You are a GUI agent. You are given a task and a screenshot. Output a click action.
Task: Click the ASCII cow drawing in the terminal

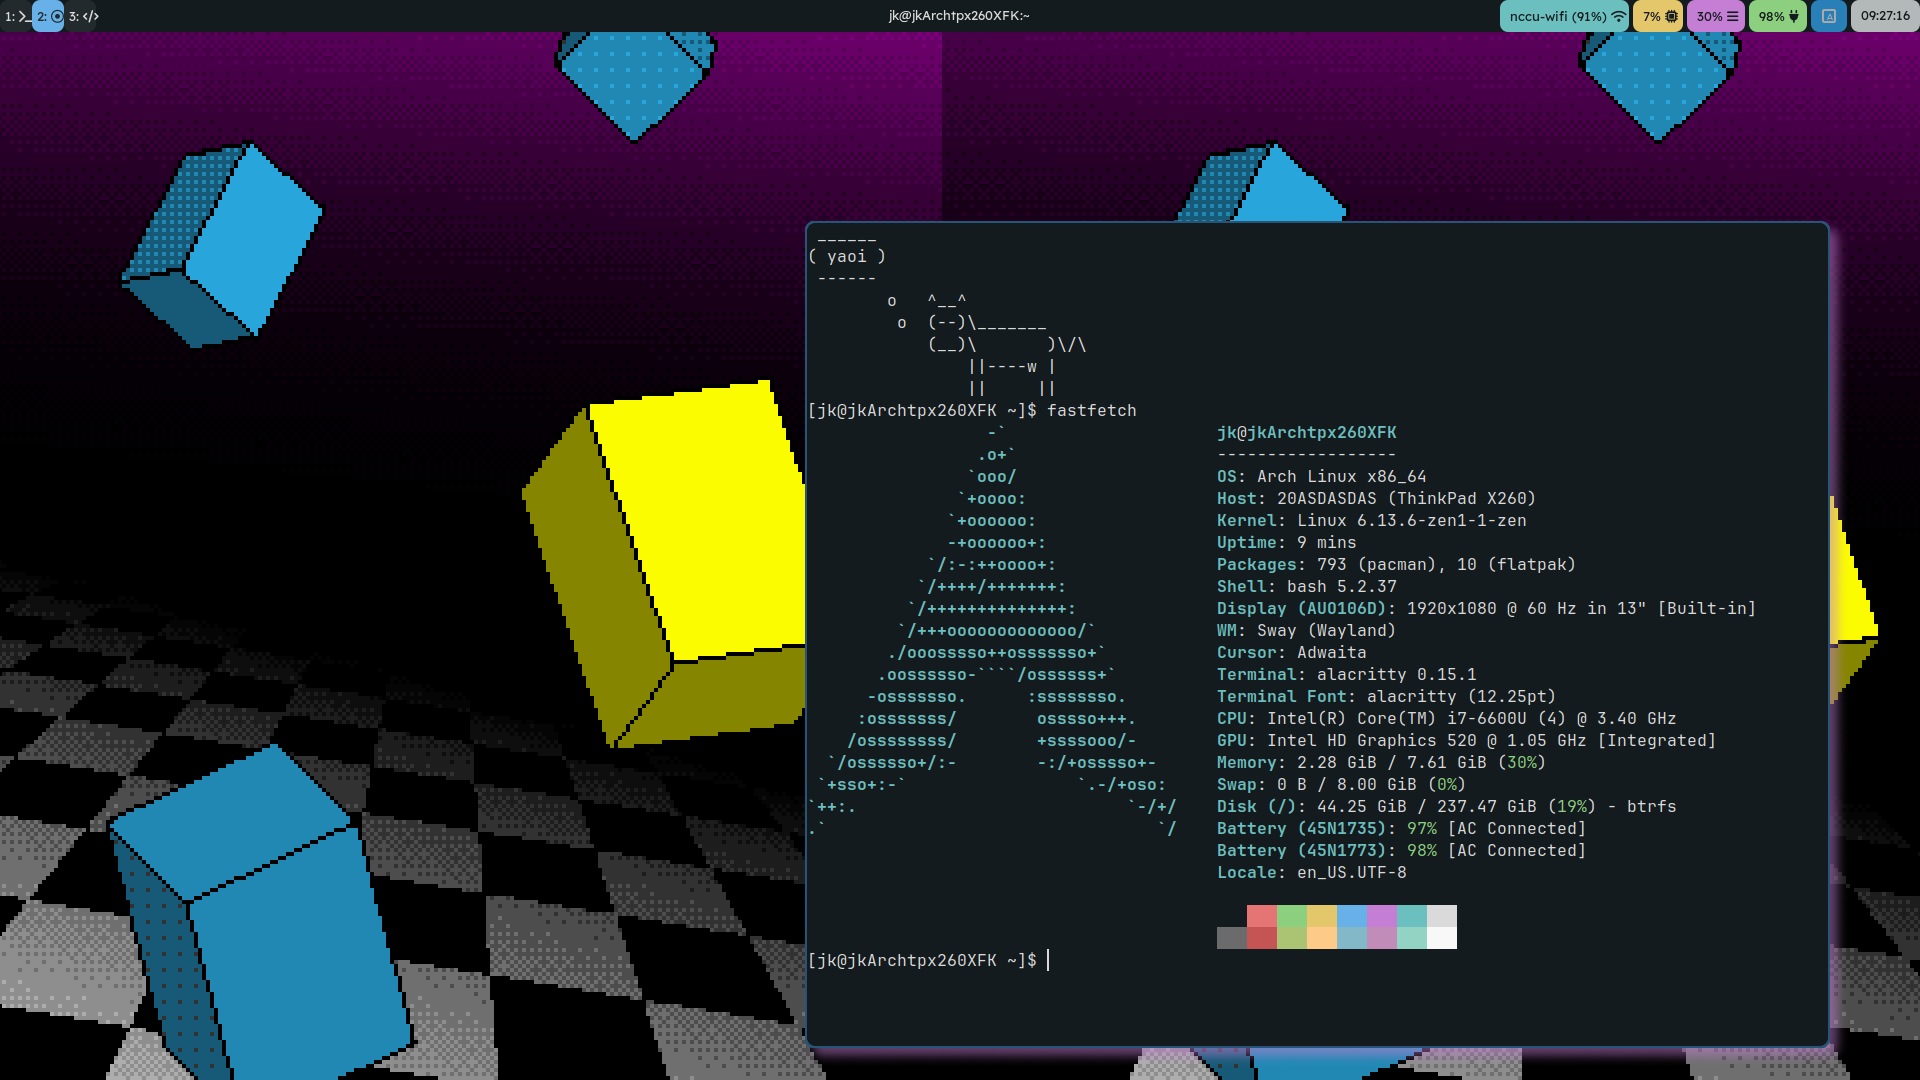coord(987,344)
